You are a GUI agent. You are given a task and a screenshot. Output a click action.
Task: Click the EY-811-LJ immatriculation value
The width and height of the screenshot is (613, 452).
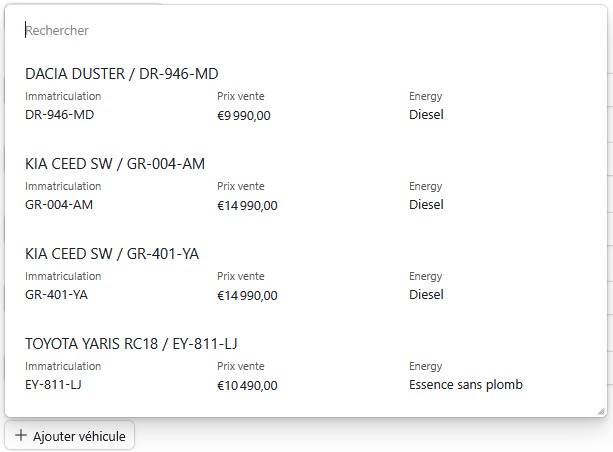(53, 385)
